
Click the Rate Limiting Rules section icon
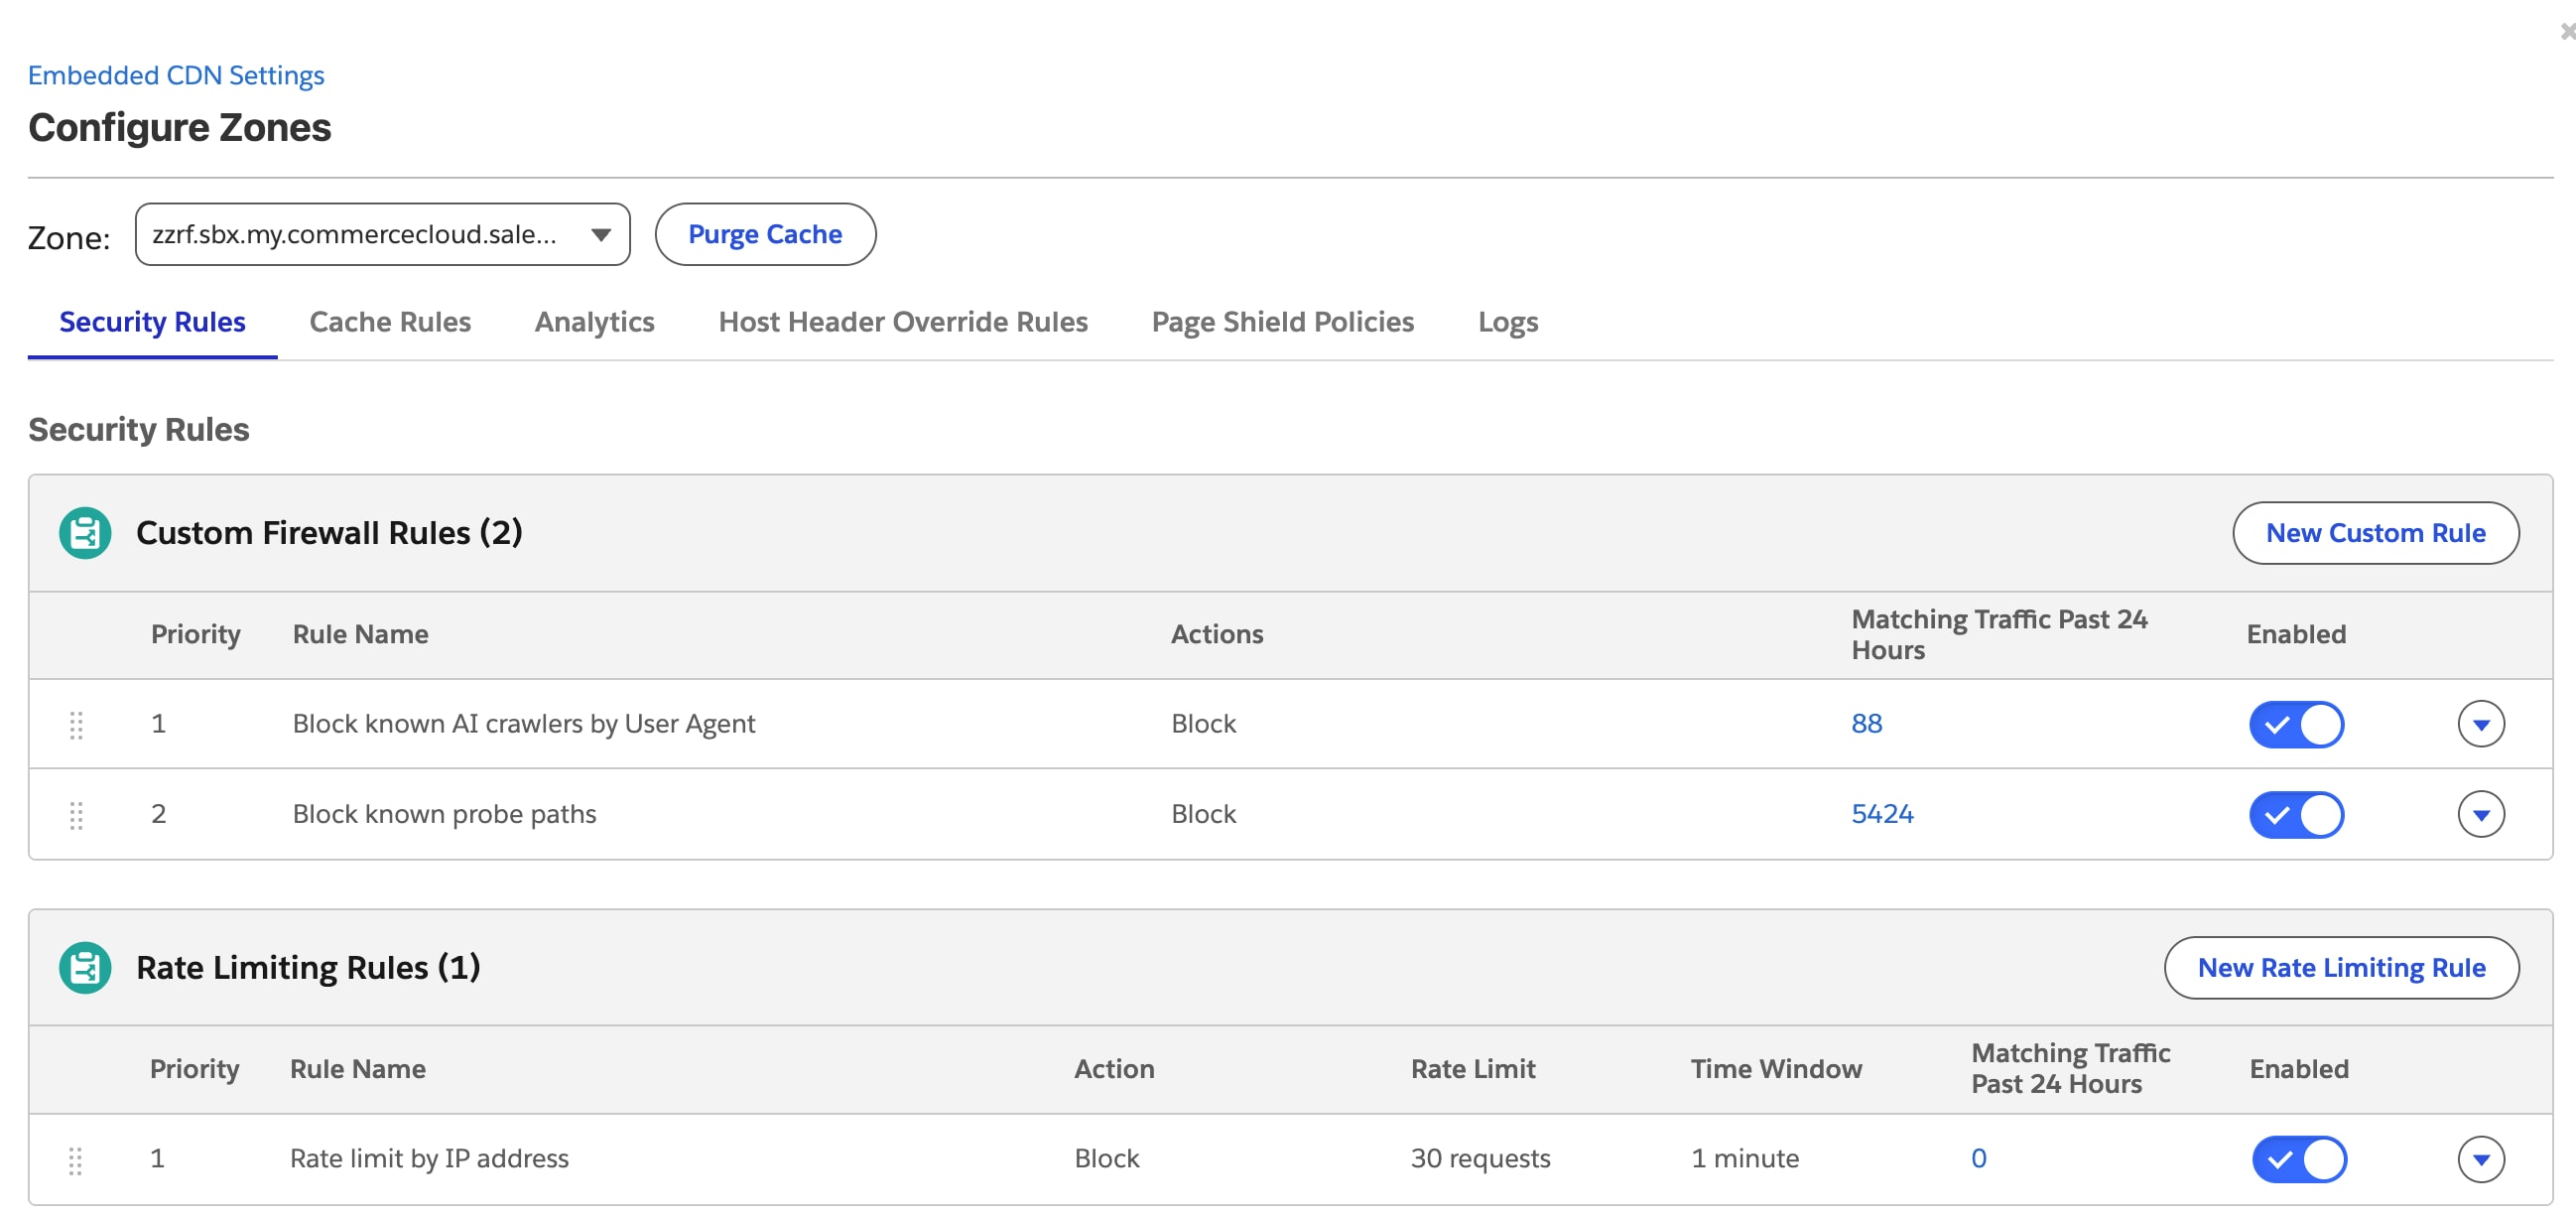(x=85, y=968)
